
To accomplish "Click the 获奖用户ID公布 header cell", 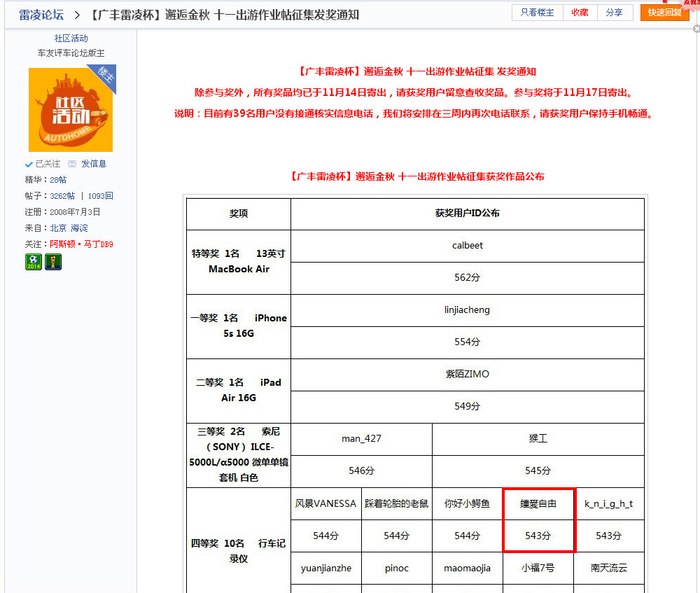I will coord(467,214).
